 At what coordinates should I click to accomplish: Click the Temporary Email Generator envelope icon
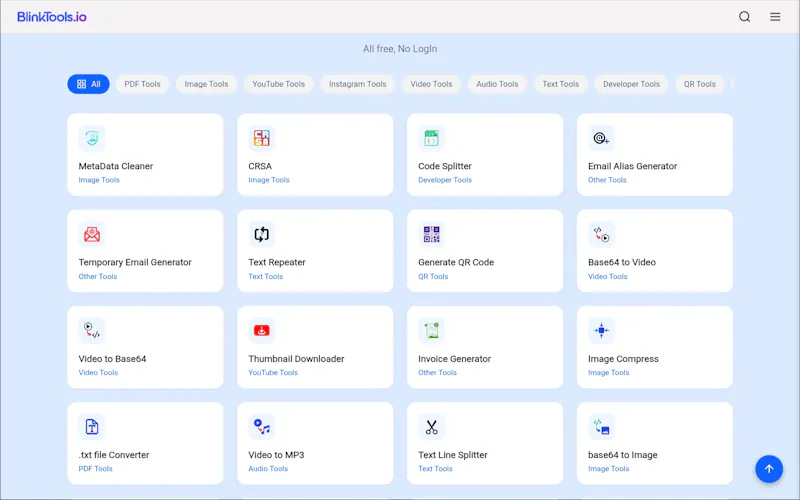tap(92, 235)
